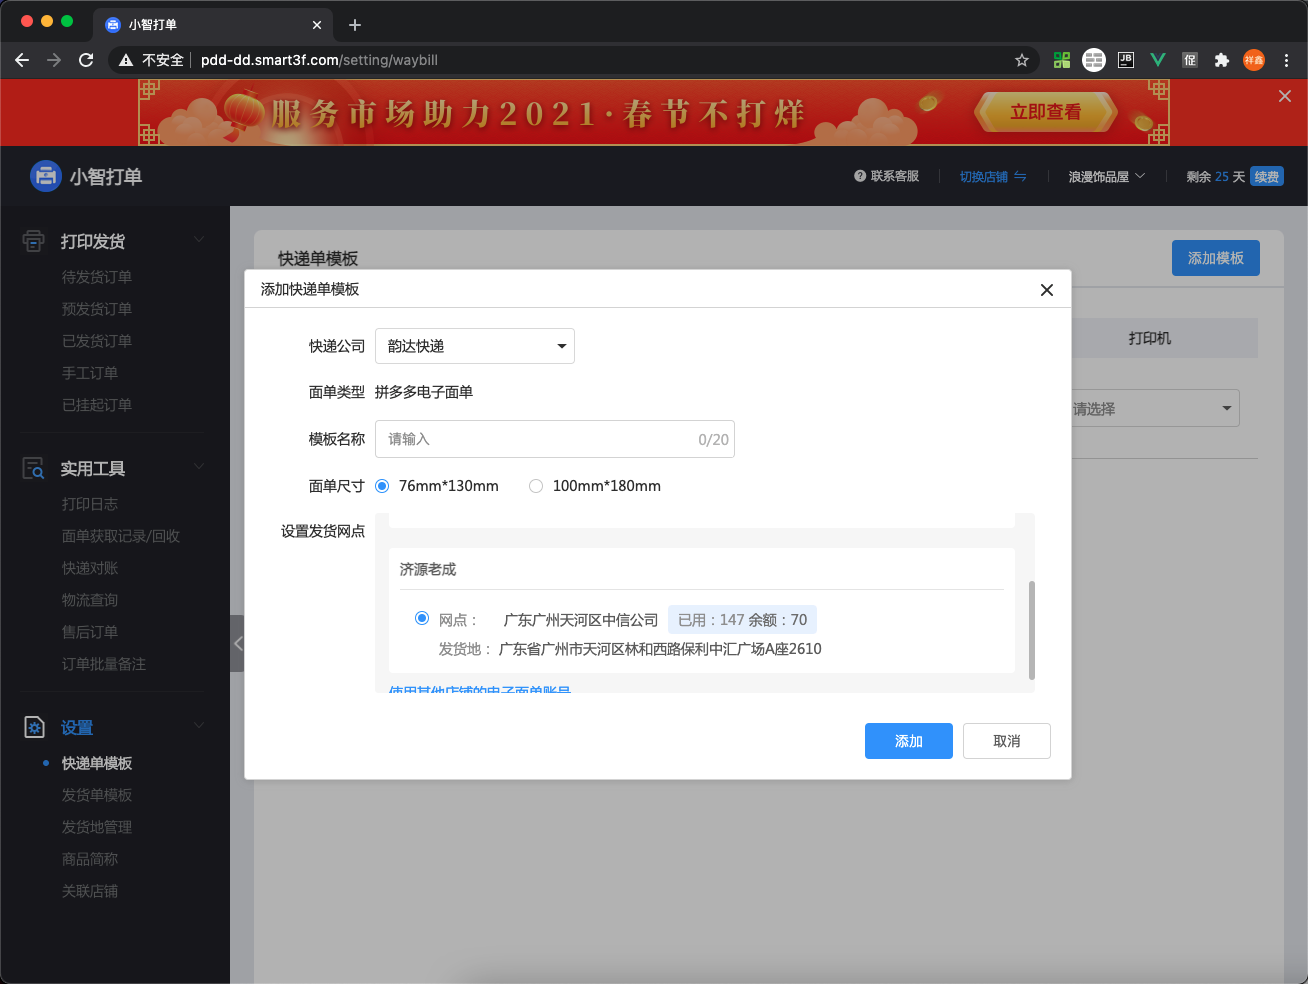
Task: Open 待发货订单 in sidebar
Action: pyautogui.click(x=97, y=277)
